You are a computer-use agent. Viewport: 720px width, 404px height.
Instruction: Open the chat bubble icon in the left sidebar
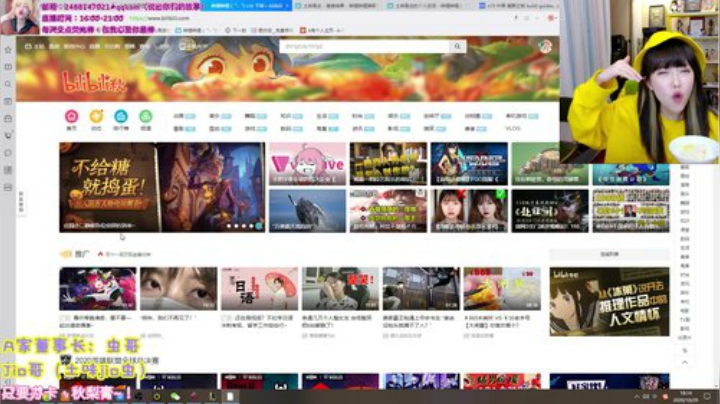(x=8, y=153)
